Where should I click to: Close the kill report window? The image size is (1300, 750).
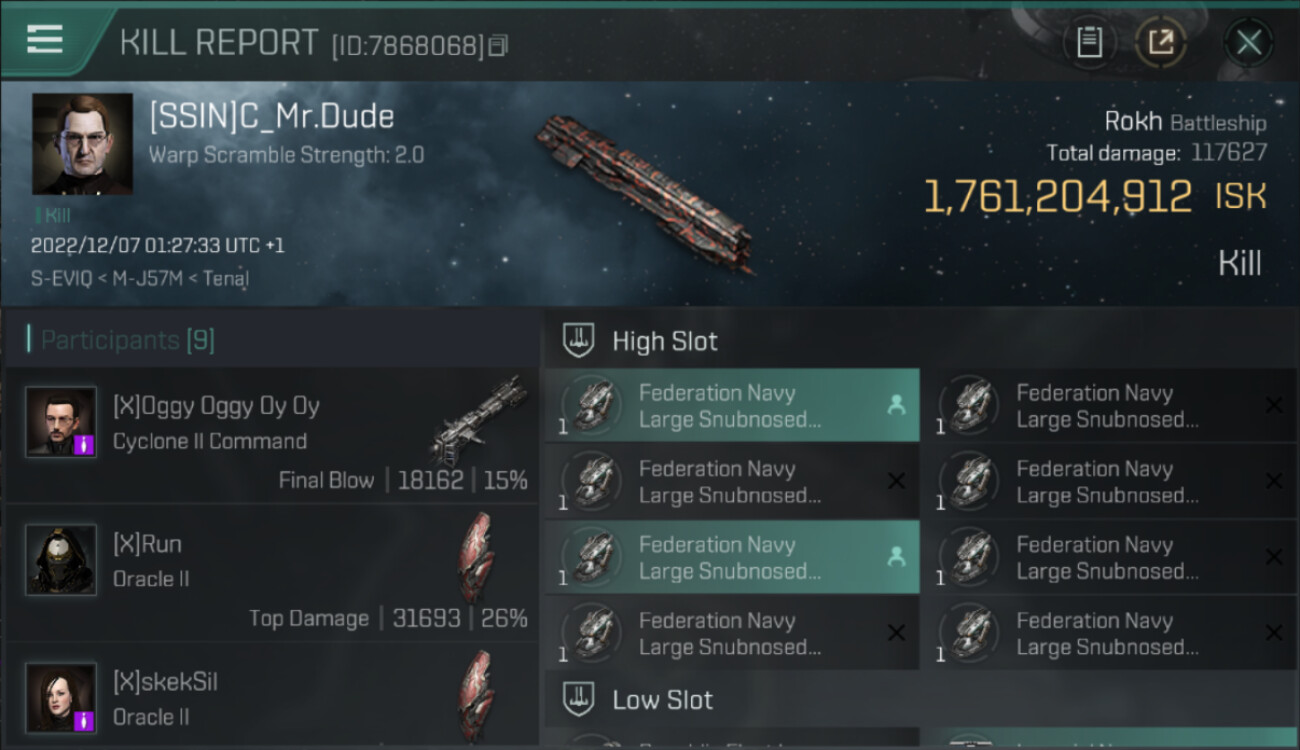[x=1248, y=42]
